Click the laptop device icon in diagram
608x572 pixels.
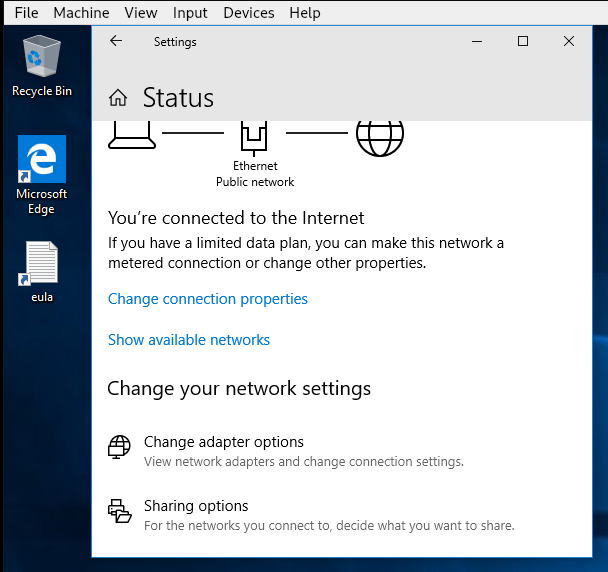click(x=132, y=134)
